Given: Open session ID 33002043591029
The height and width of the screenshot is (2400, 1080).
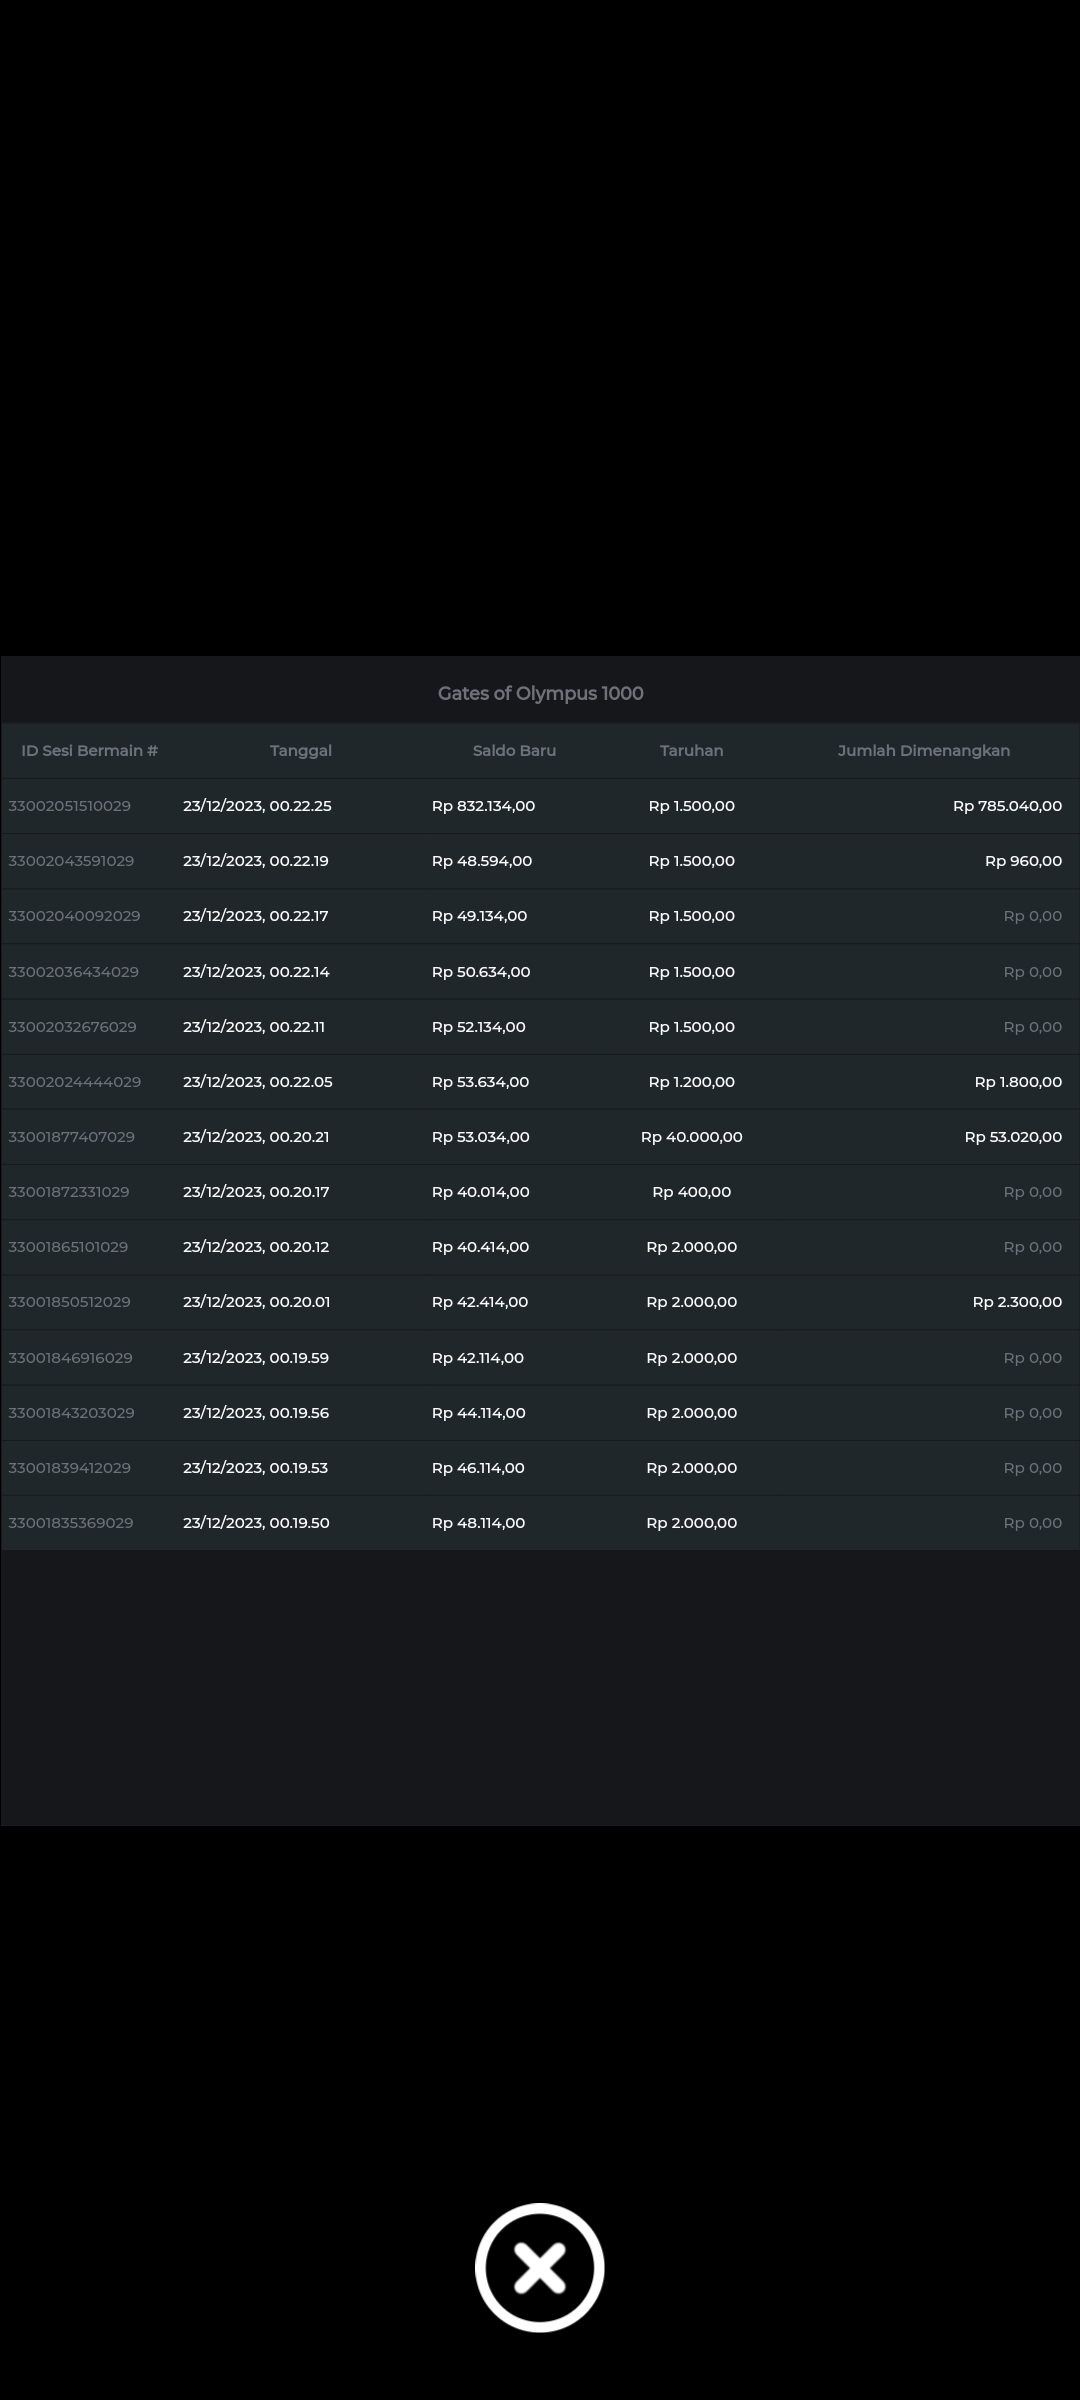Looking at the screenshot, I should tap(71, 861).
